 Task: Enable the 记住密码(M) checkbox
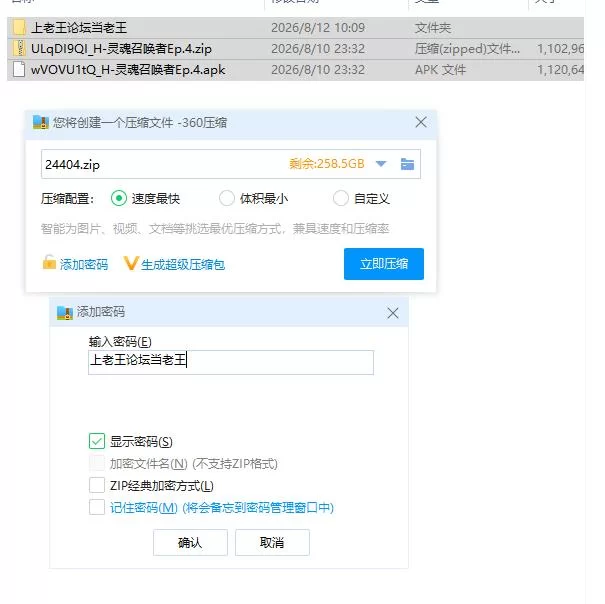click(x=96, y=507)
